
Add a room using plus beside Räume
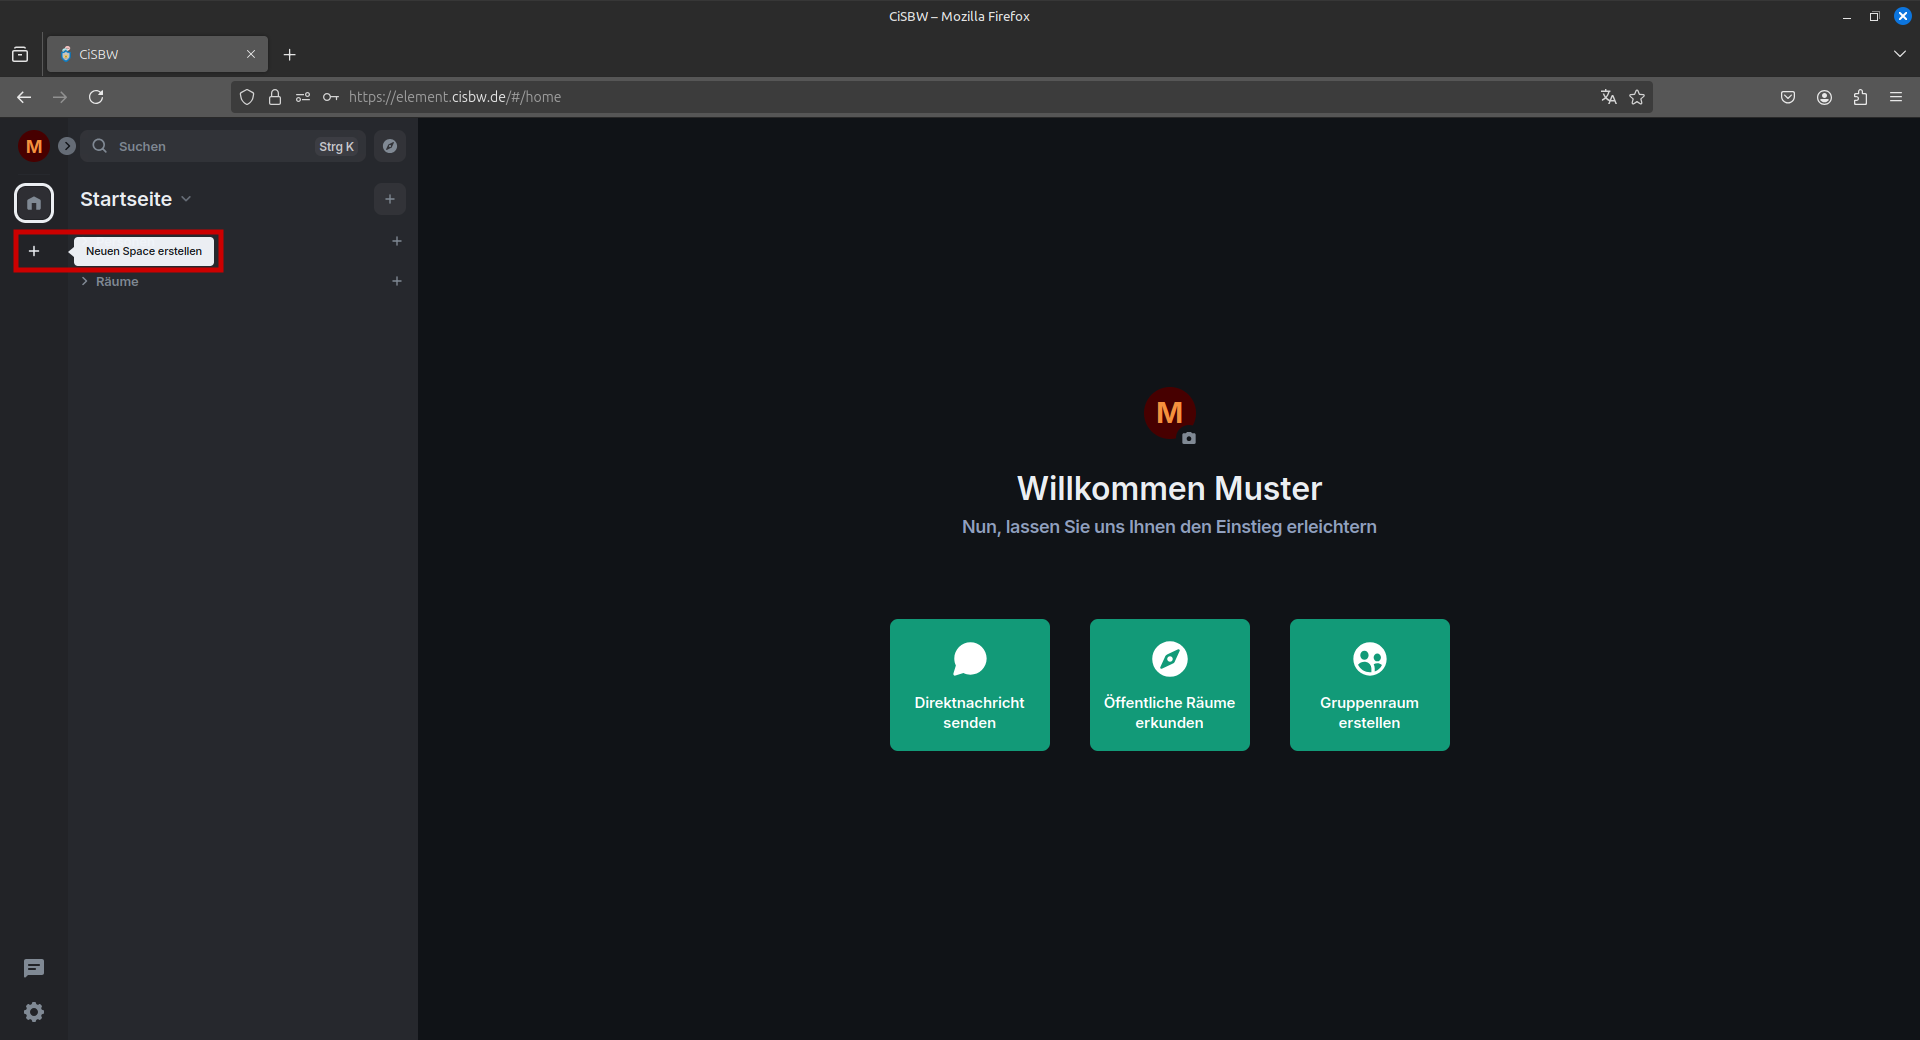pyautogui.click(x=397, y=281)
